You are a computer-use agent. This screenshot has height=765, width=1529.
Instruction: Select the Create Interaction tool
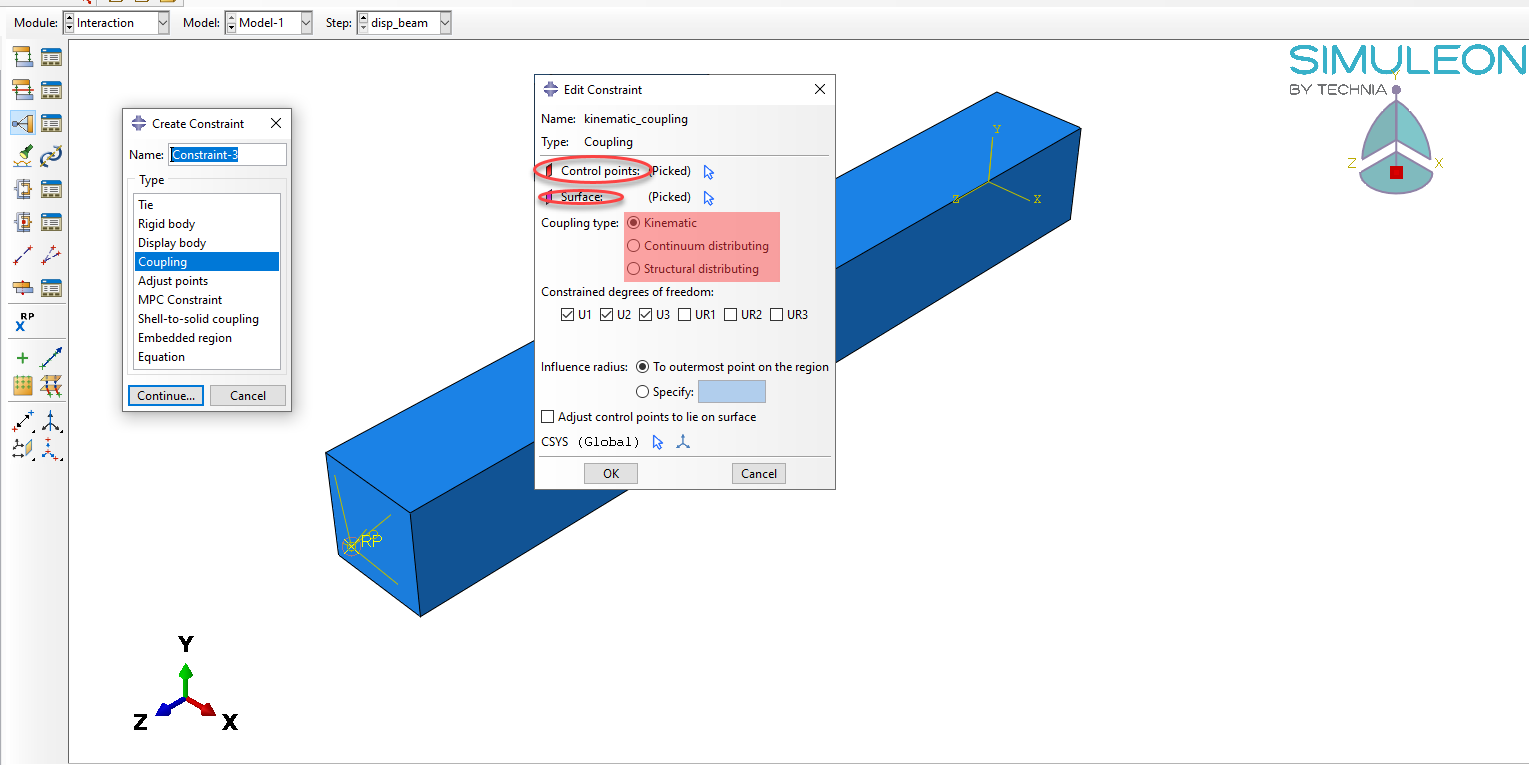tap(22, 57)
